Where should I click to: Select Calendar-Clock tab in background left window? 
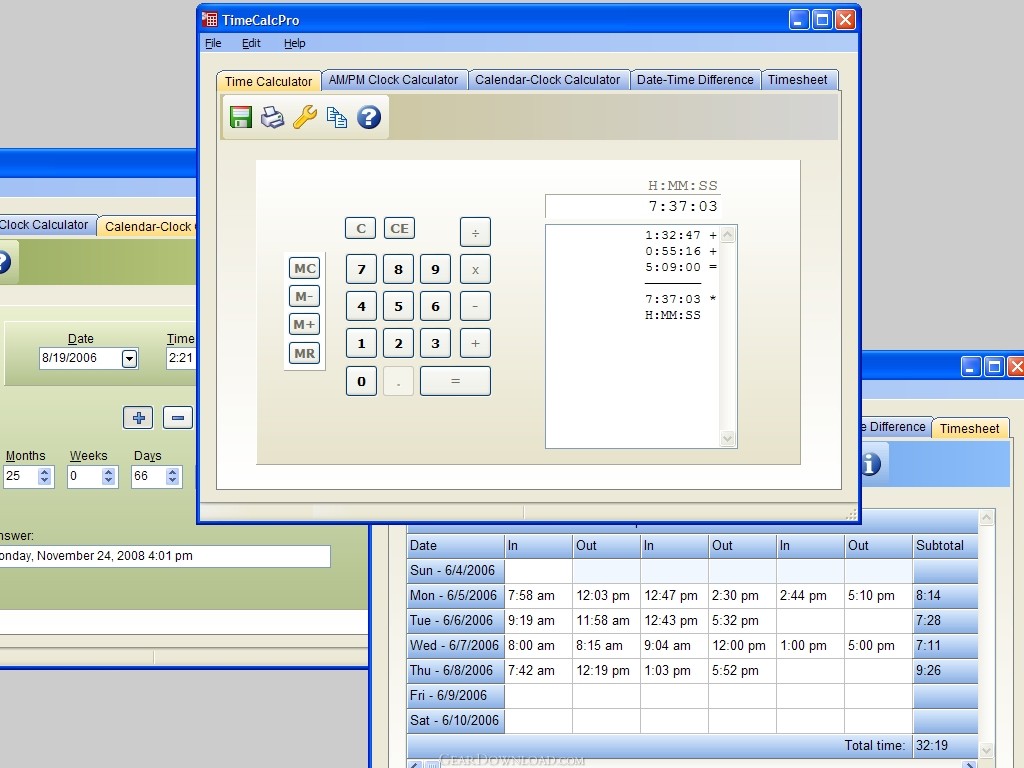click(148, 227)
